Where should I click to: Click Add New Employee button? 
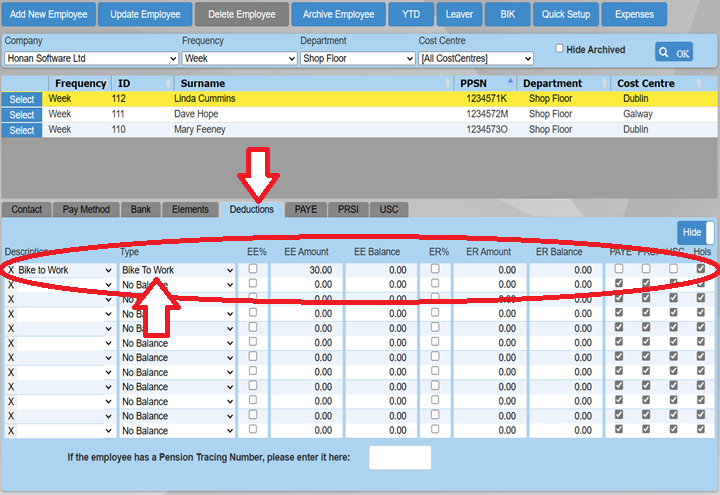coord(49,14)
